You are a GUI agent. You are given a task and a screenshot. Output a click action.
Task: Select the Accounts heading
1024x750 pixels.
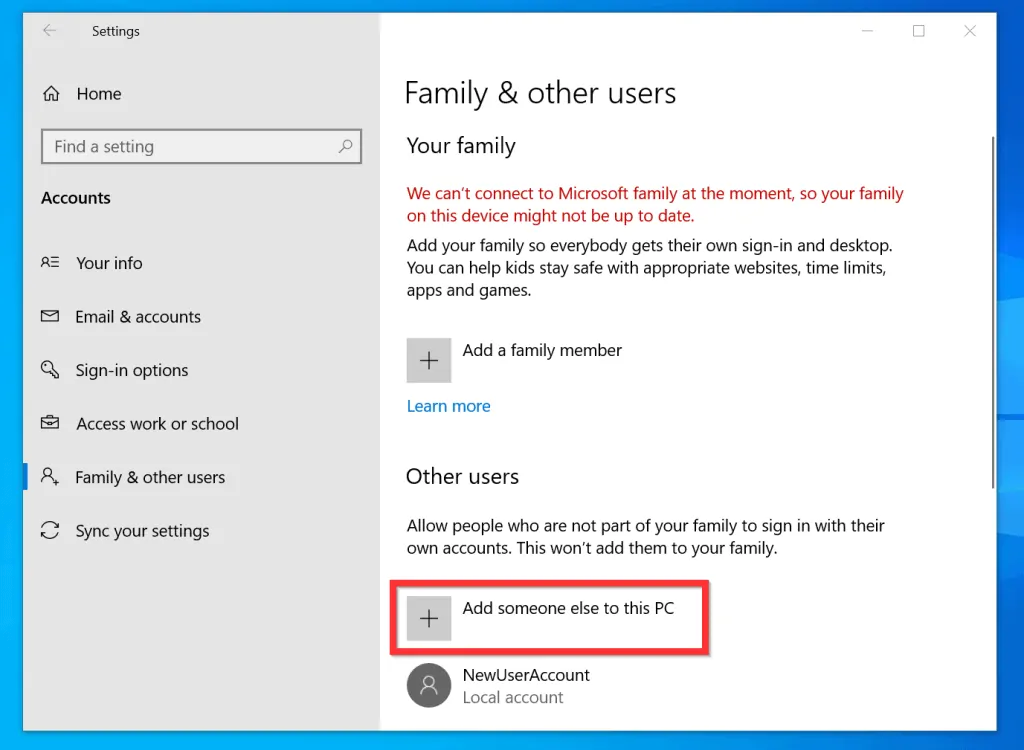[x=75, y=197]
